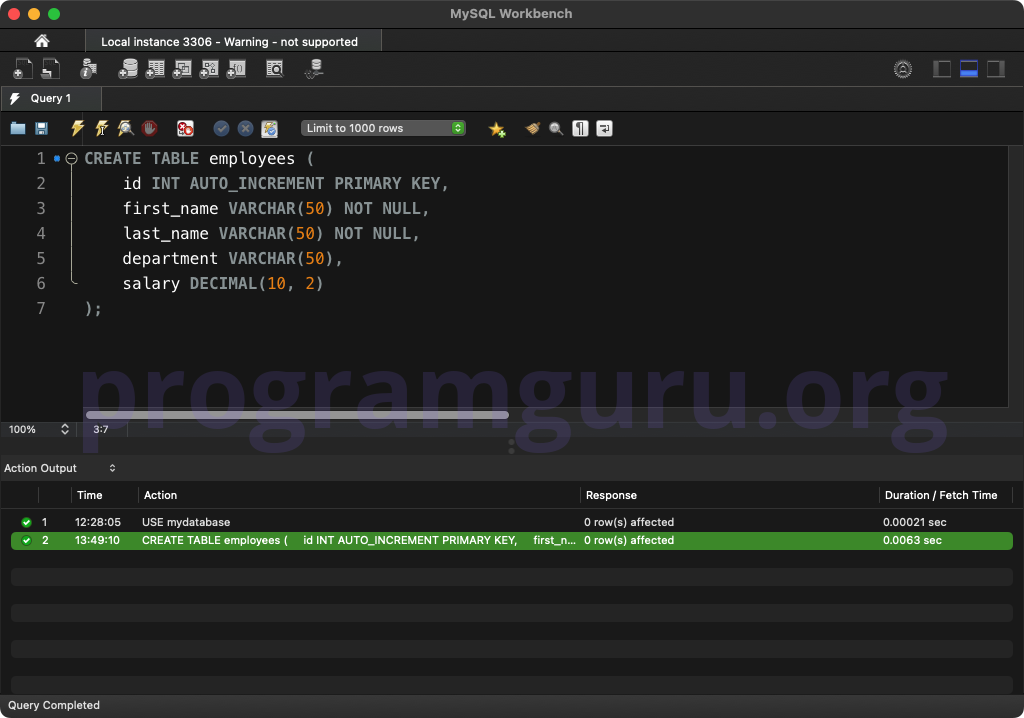
Task: Open the object inspector icon
Action: point(88,69)
